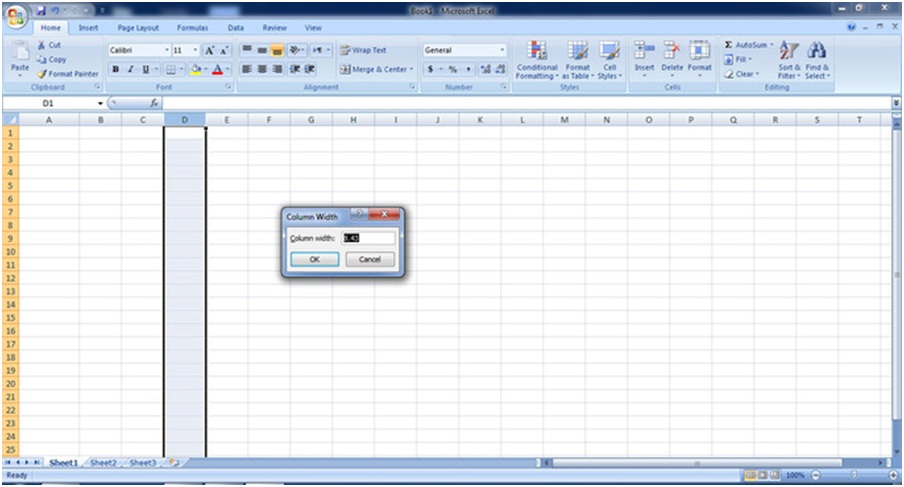
Task: Open the Calibri font name dropdown
Action: pos(167,50)
